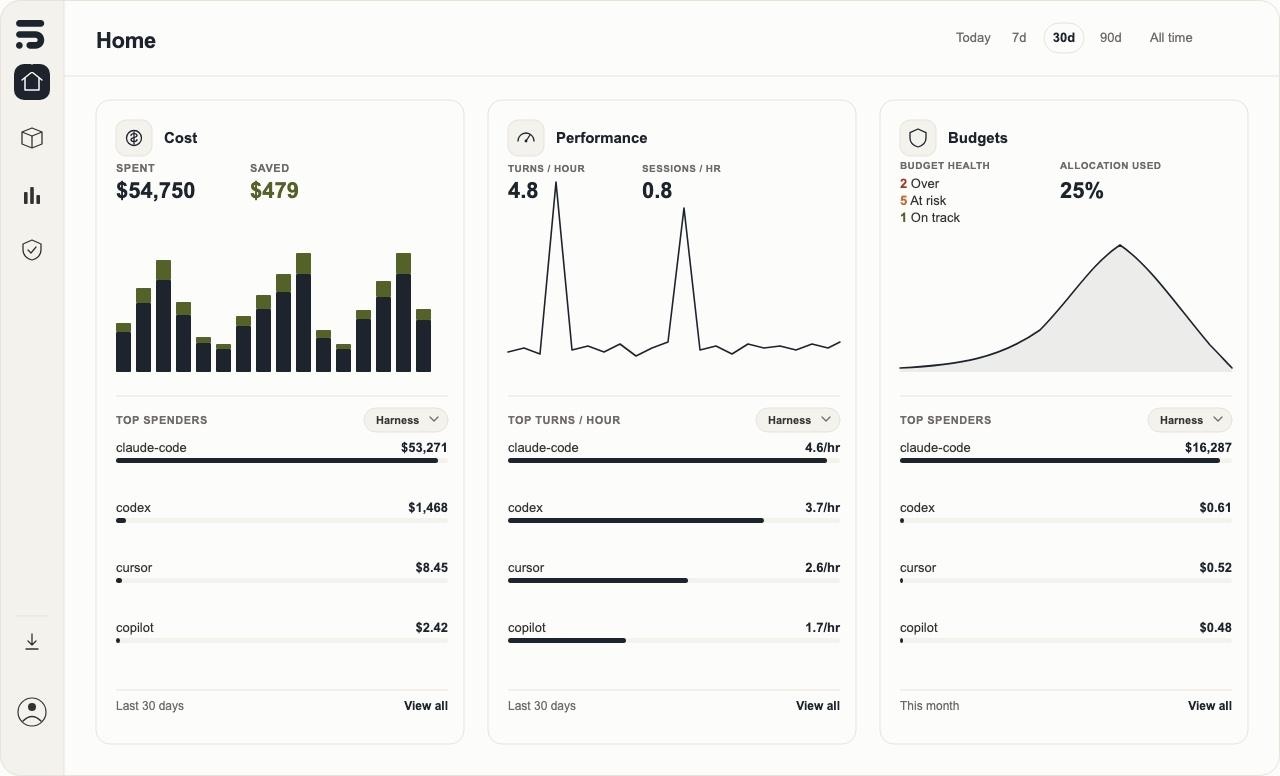Viewport: 1280px width, 776px height.
Task: Click cursor row in Performance card
Action: click(674, 573)
